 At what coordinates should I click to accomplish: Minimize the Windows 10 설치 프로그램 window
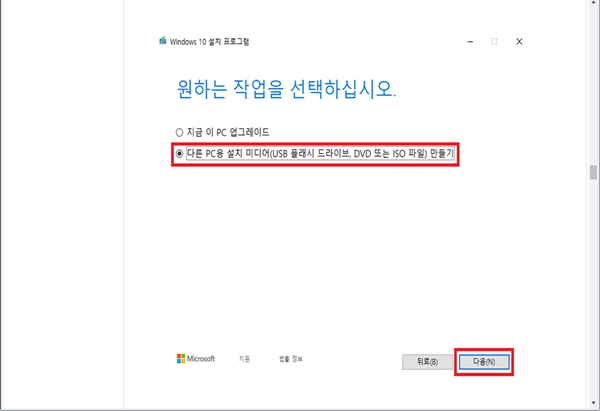(470, 41)
